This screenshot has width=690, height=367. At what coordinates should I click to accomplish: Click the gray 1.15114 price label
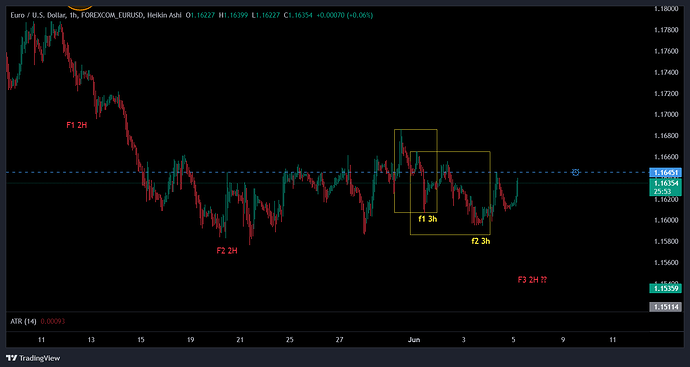pyautogui.click(x=665, y=307)
